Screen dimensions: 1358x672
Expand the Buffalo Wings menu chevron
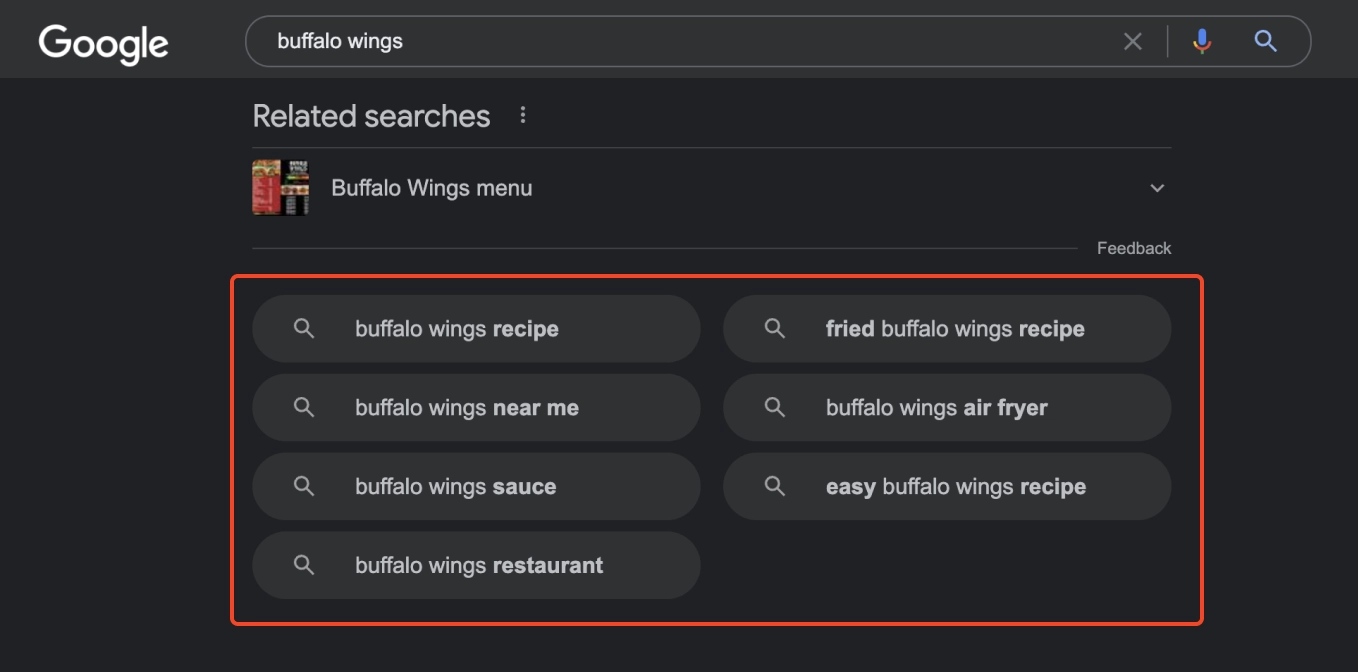tap(1157, 188)
